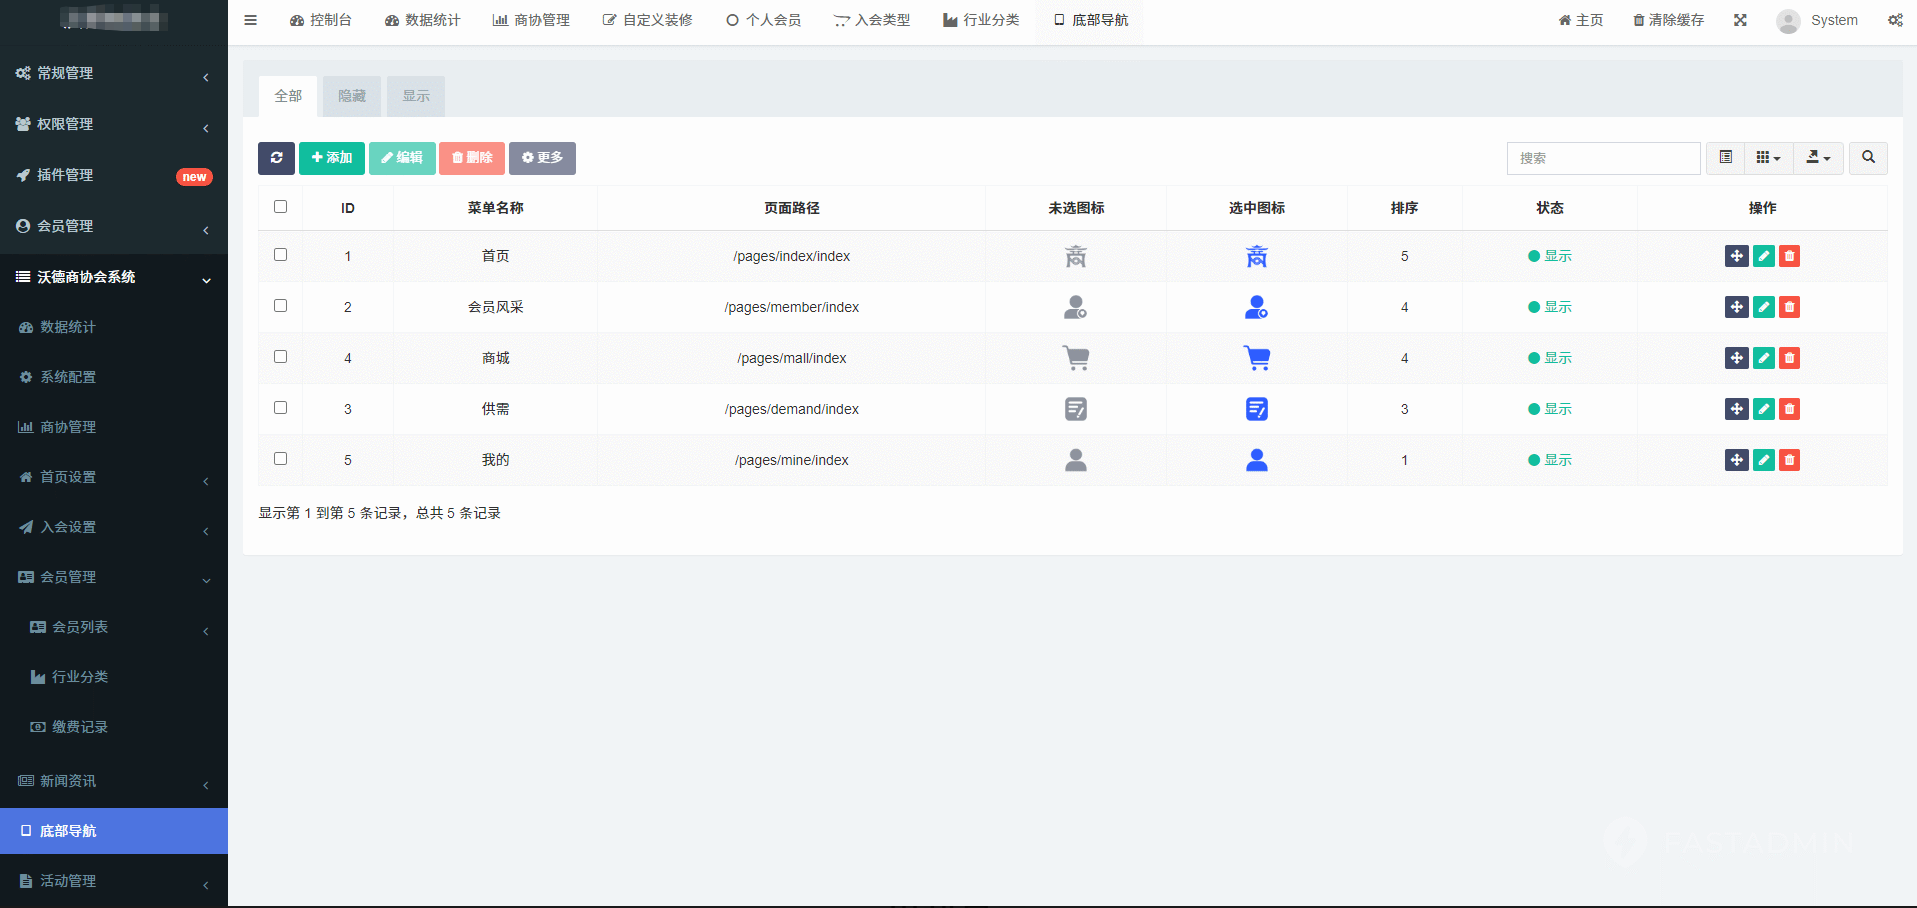Viewport: 1917px width, 908px height.
Task: Click 清除缓存 in the top bar
Action: tap(1668, 20)
